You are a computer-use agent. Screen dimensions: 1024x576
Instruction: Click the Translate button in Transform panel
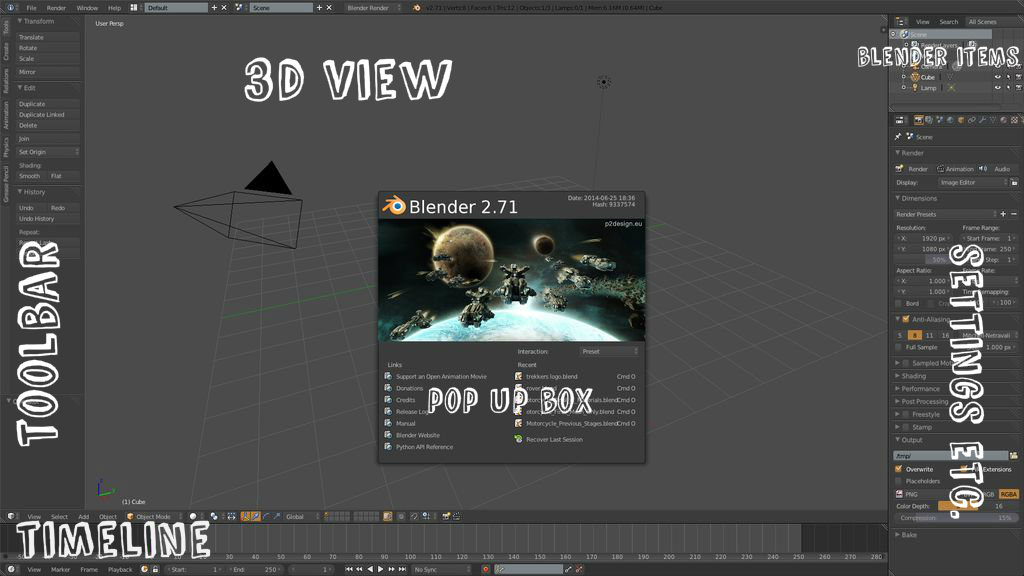click(x=48, y=37)
